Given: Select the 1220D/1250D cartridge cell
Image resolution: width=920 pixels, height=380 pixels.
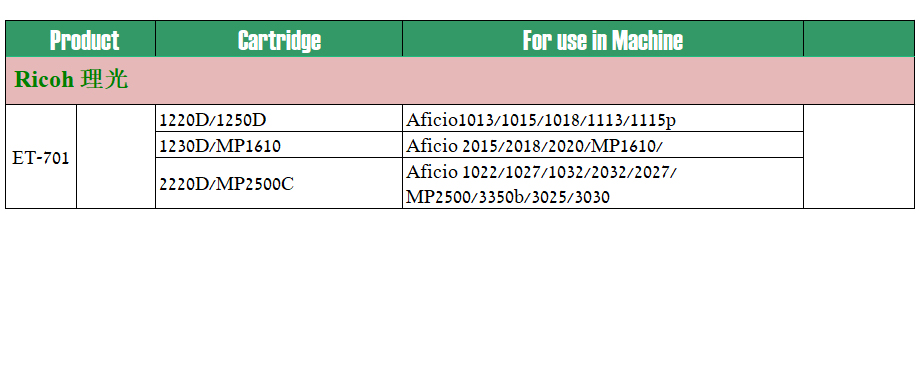Looking at the screenshot, I should click(x=279, y=118).
